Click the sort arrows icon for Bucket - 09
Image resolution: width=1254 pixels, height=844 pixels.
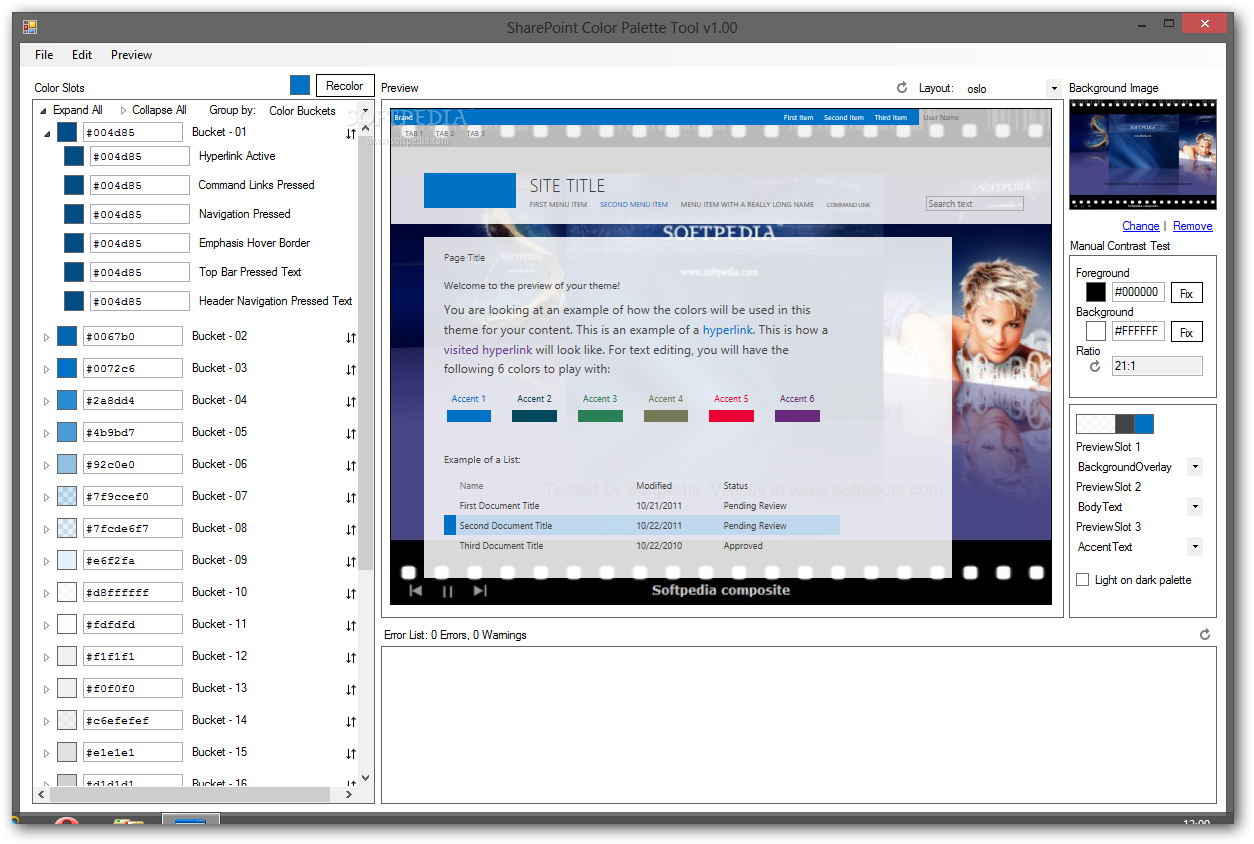coord(351,562)
